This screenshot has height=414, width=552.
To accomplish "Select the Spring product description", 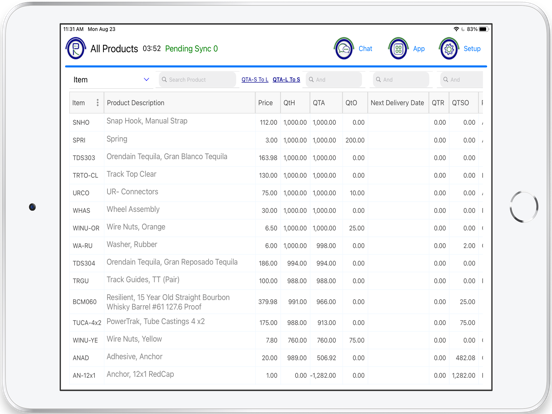I will [x=117, y=139].
